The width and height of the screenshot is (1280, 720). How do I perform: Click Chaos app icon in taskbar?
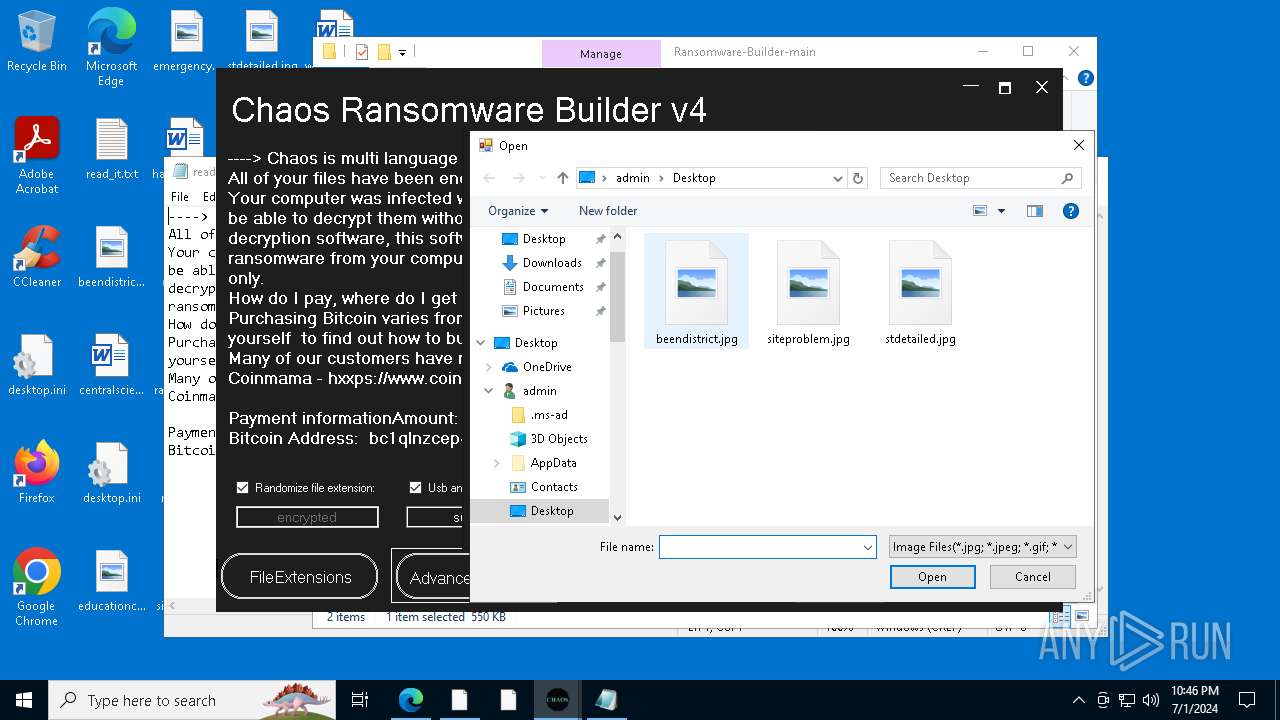pos(558,700)
